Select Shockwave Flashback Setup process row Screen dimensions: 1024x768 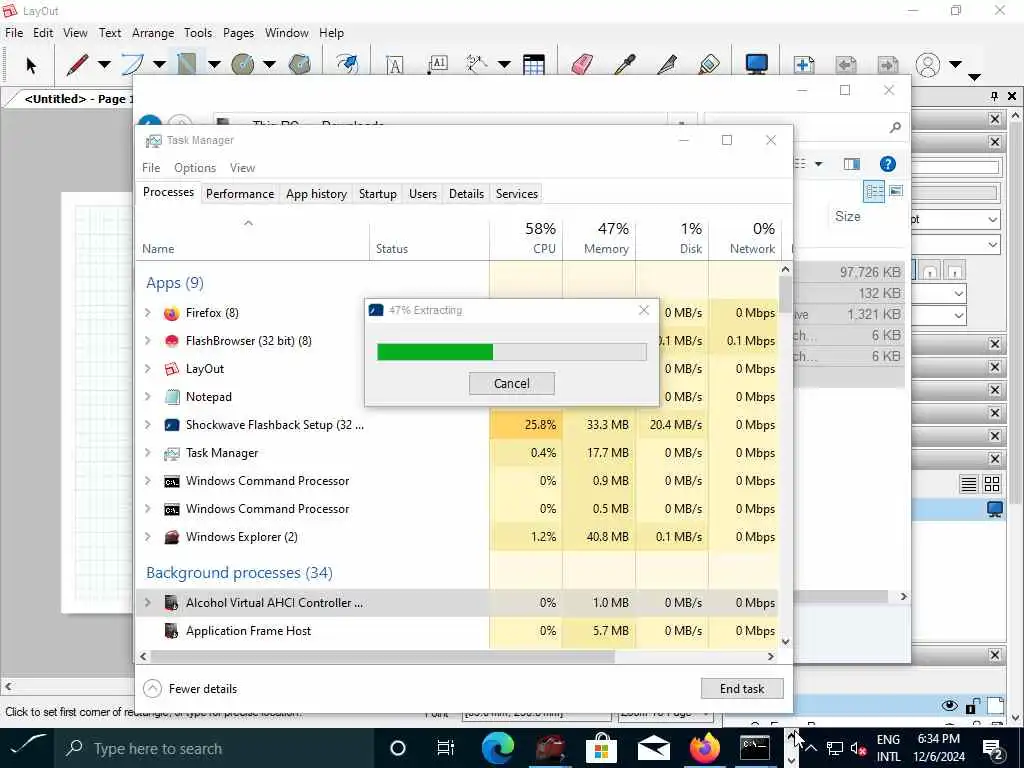(x=458, y=425)
